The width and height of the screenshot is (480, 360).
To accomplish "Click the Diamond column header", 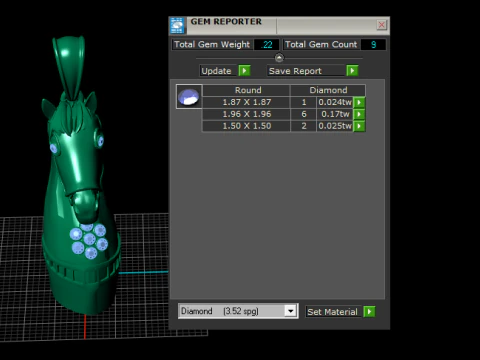I will (x=328, y=90).
